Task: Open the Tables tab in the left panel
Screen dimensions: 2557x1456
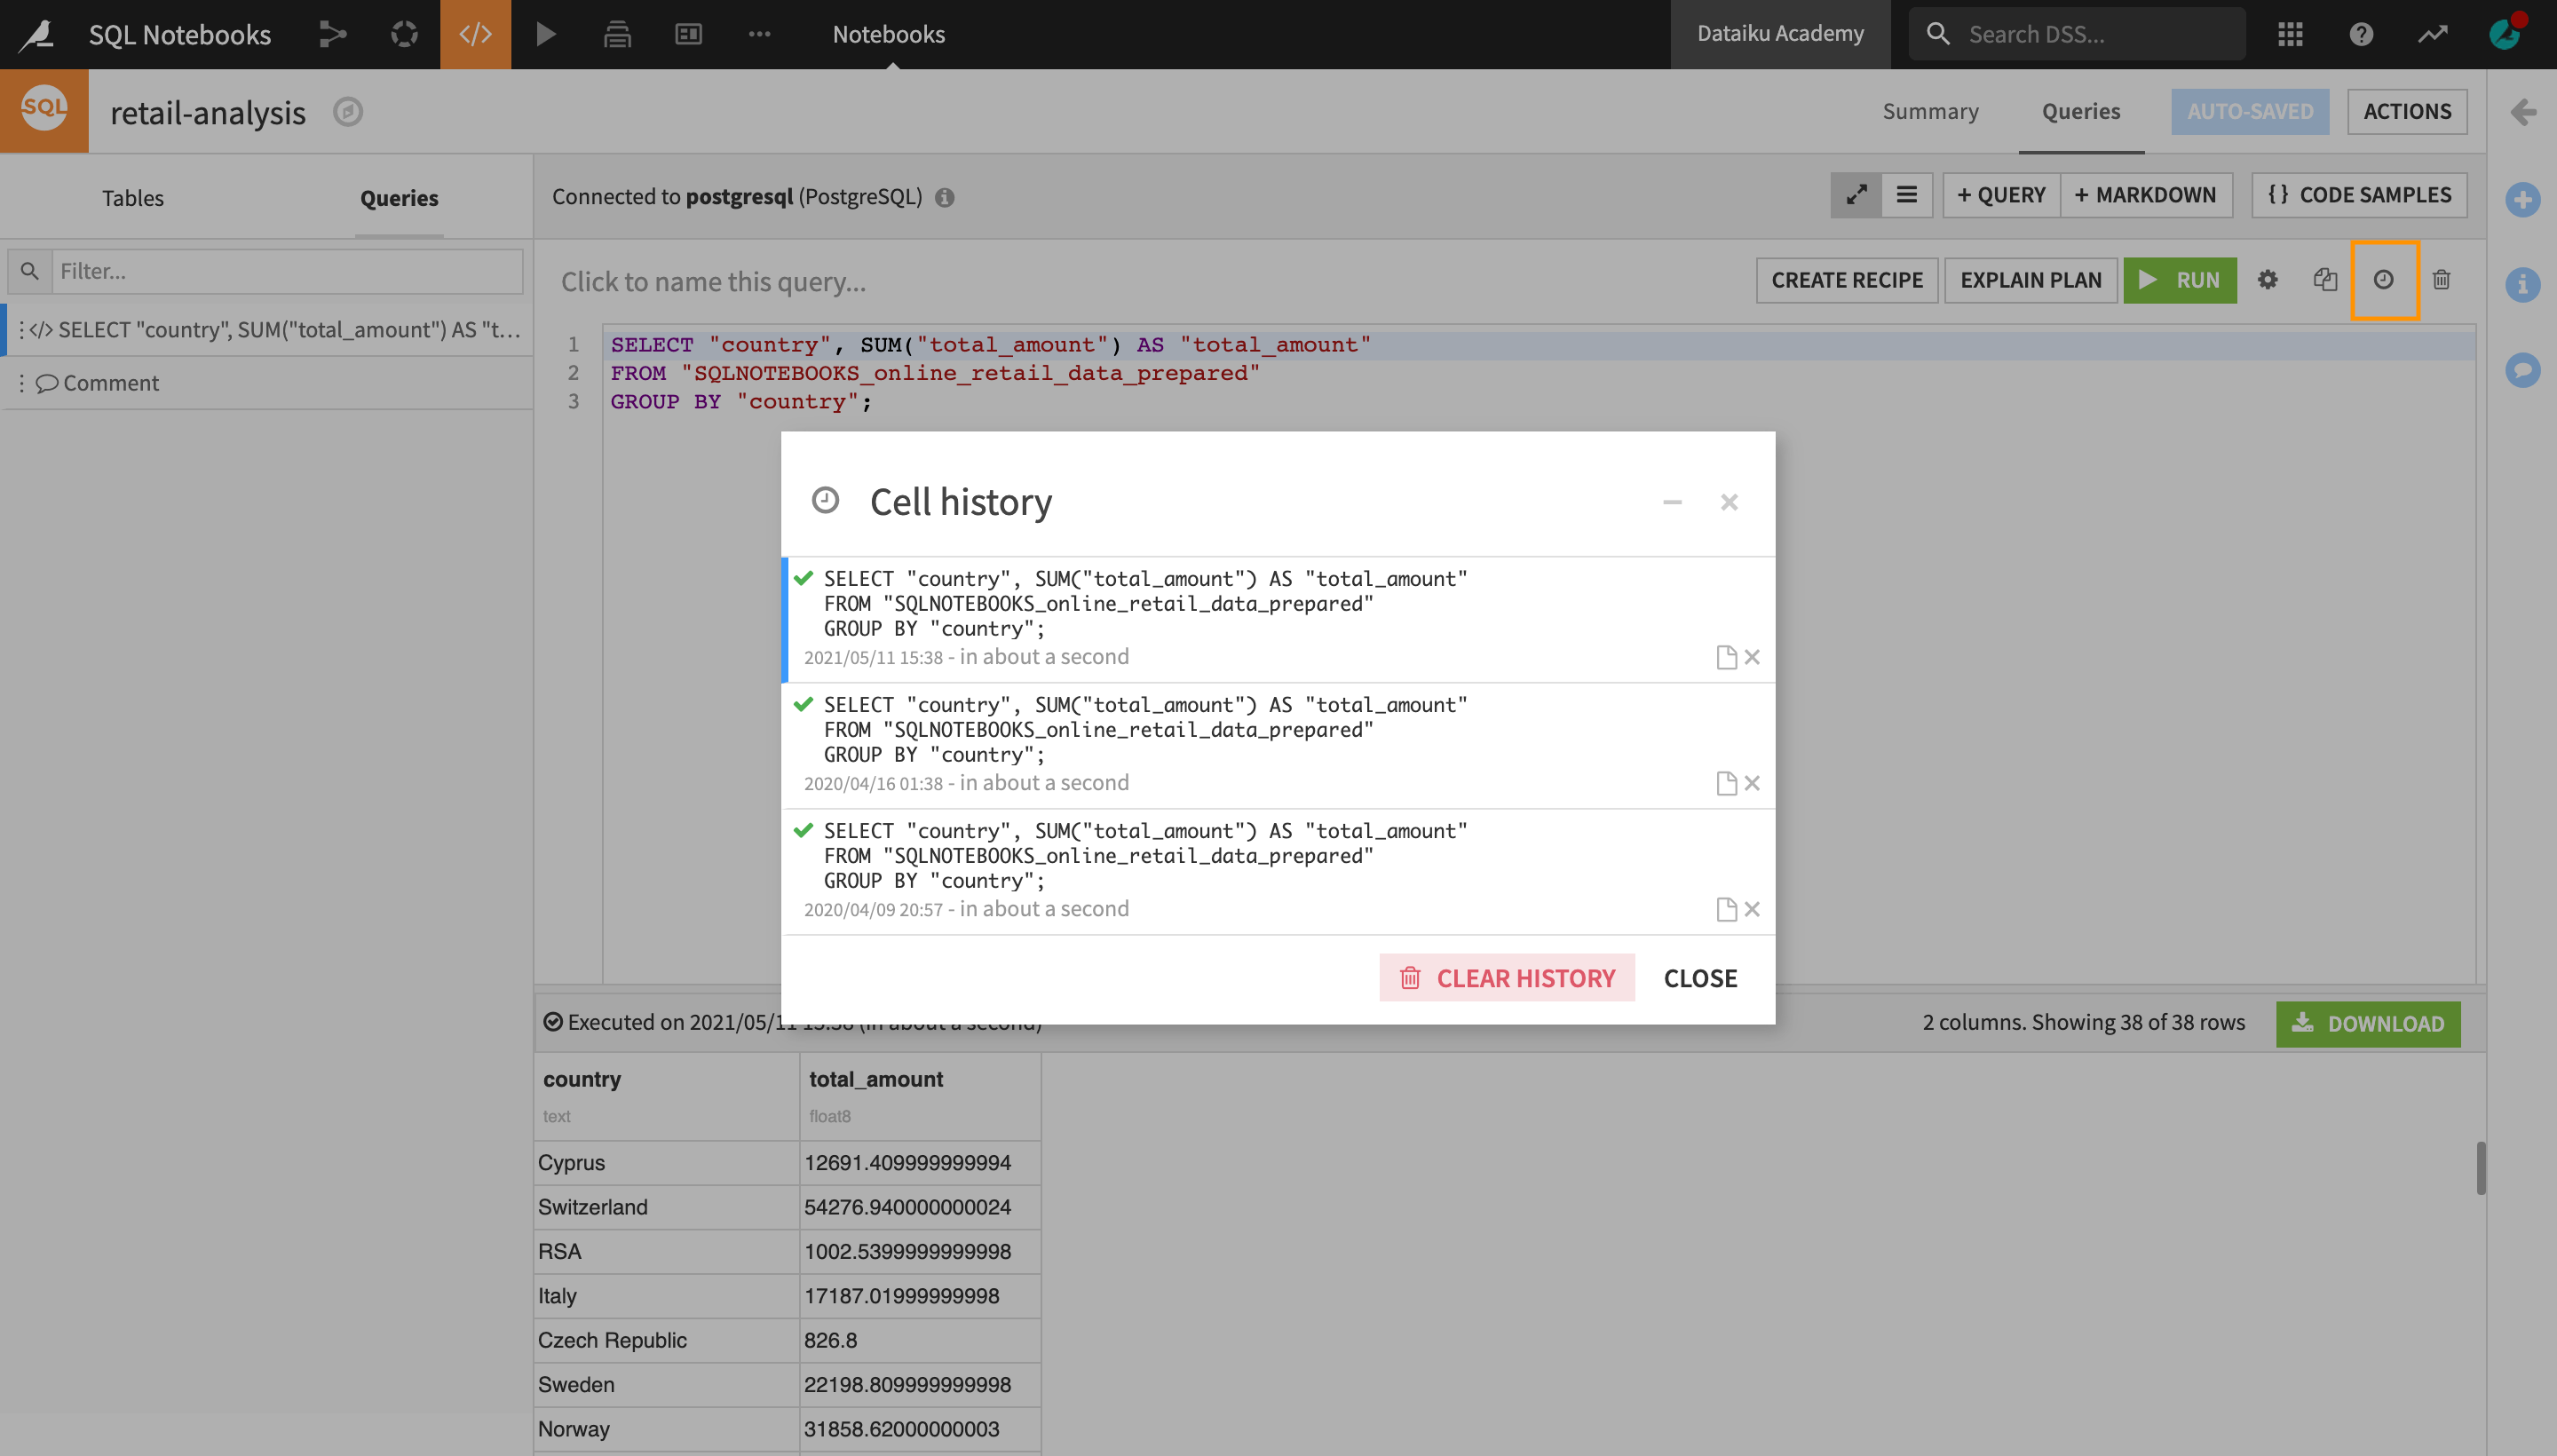Action: coord(133,197)
